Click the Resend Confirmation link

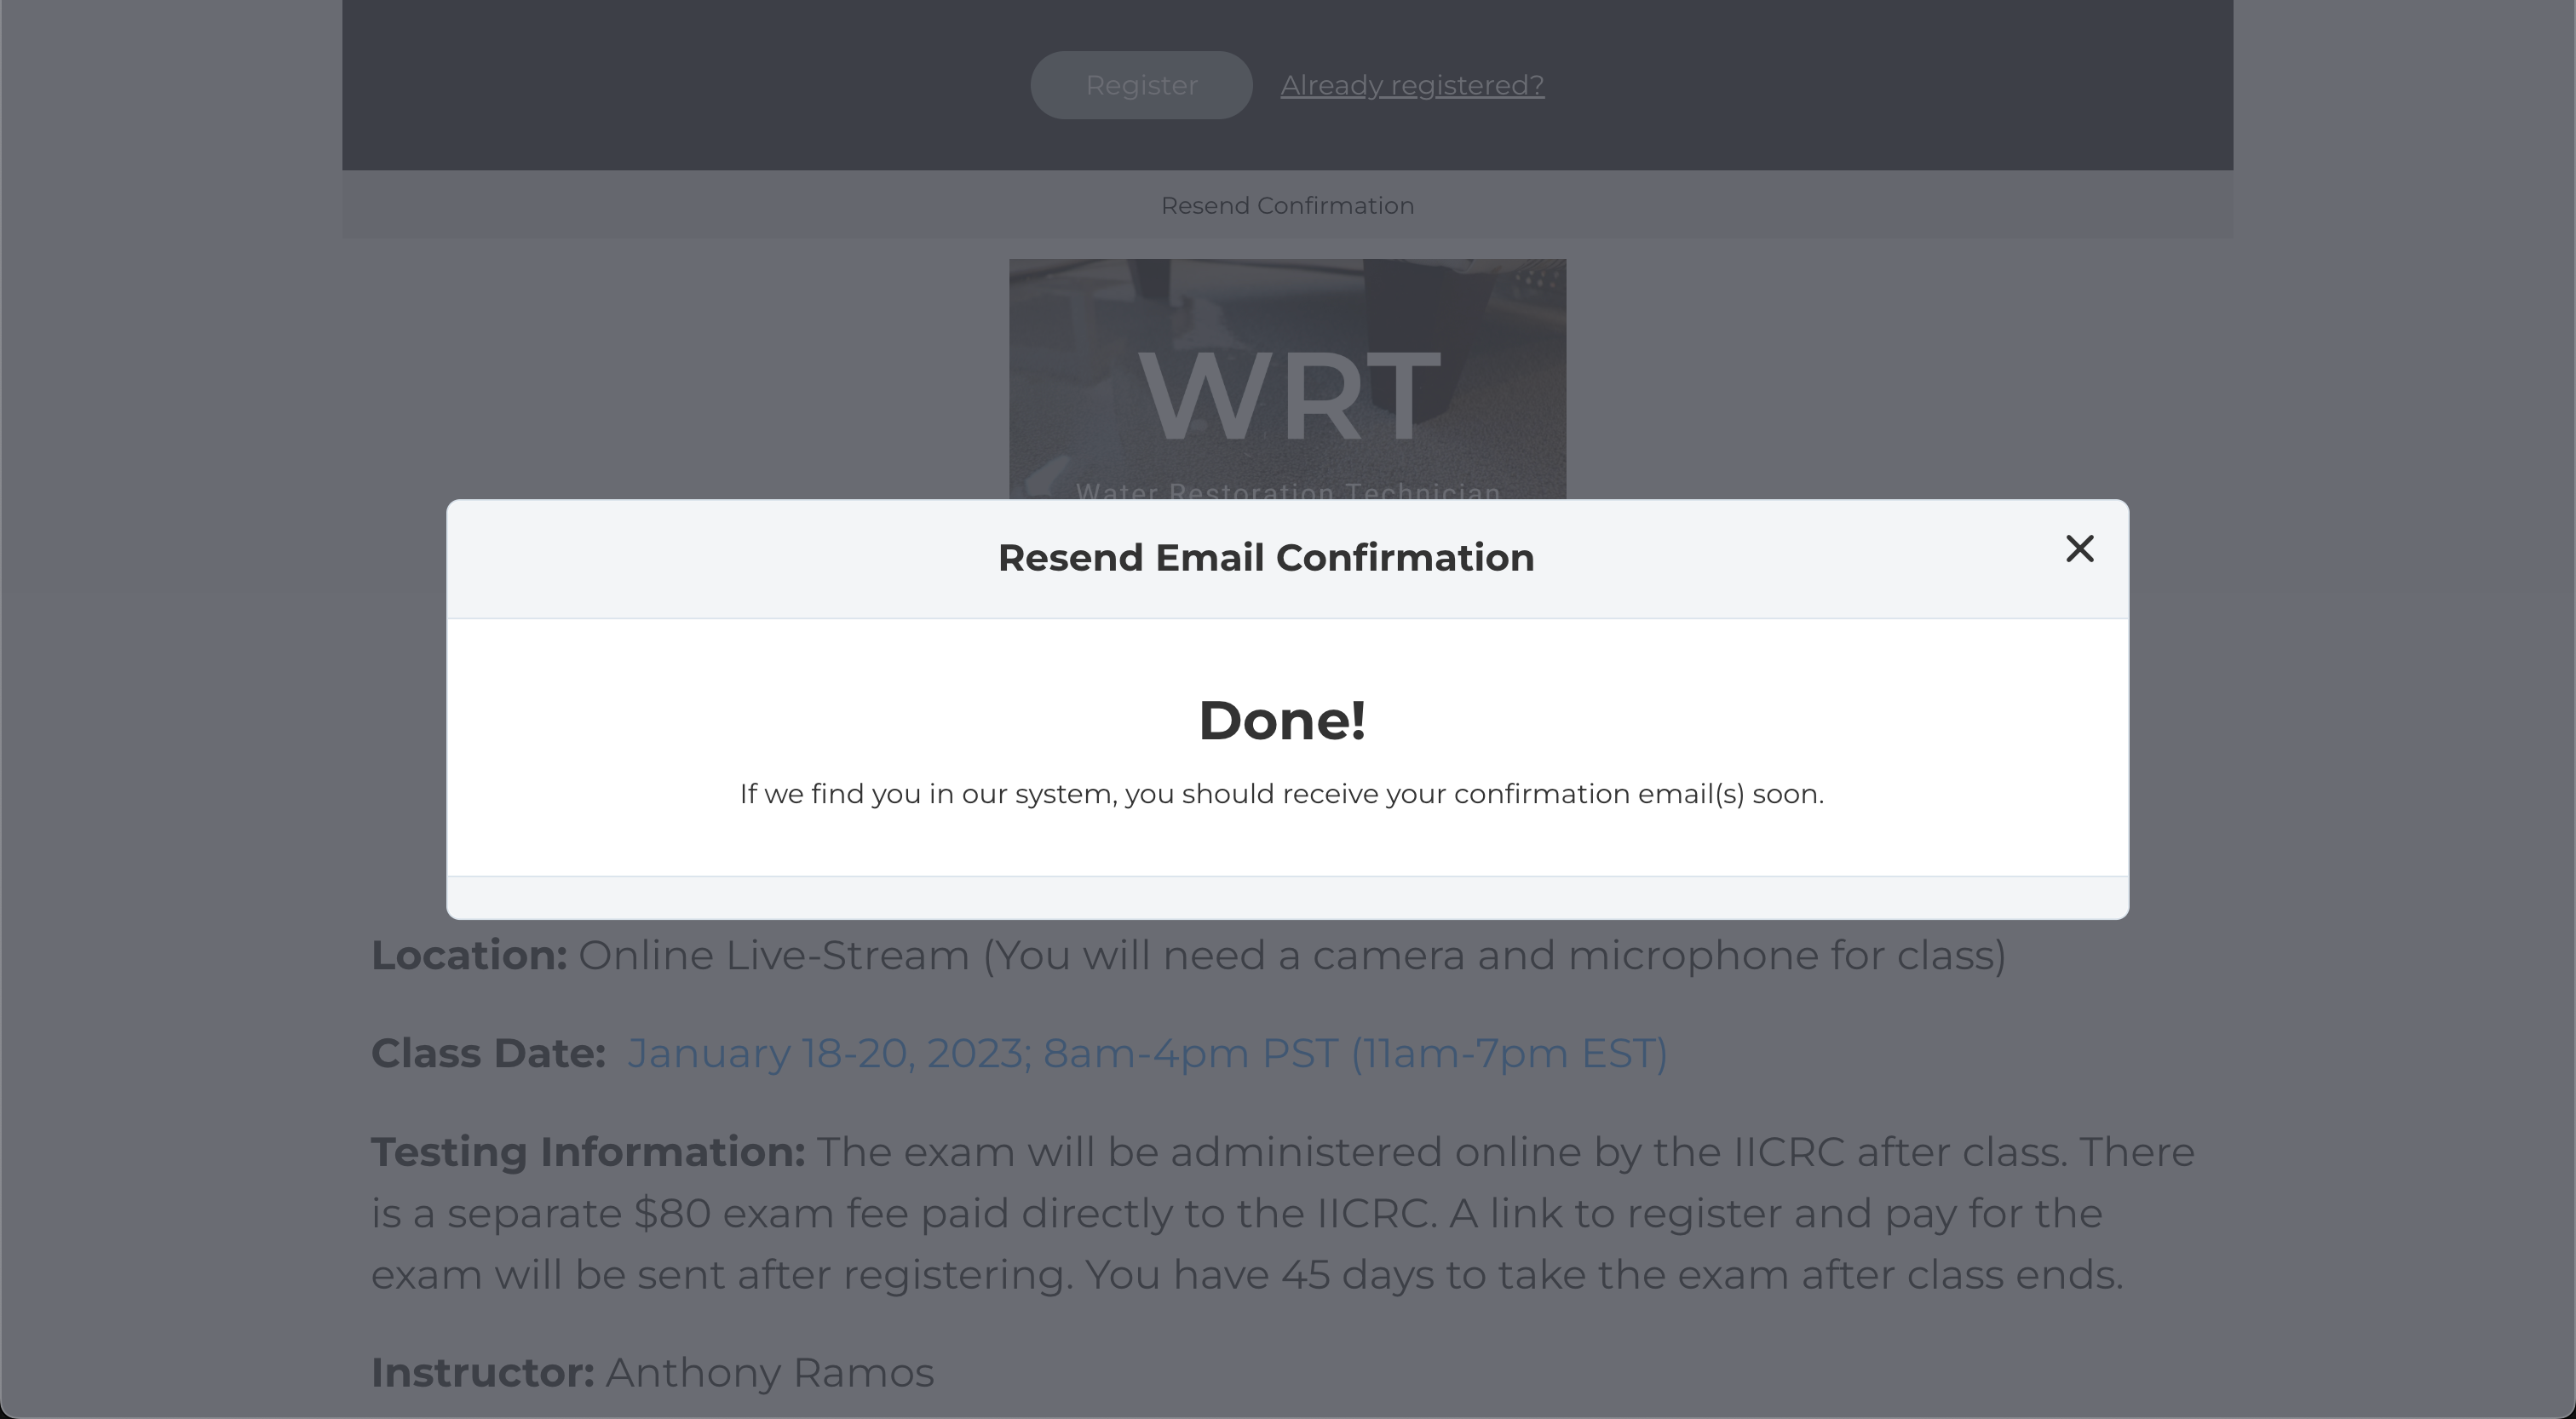[x=1287, y=206]
